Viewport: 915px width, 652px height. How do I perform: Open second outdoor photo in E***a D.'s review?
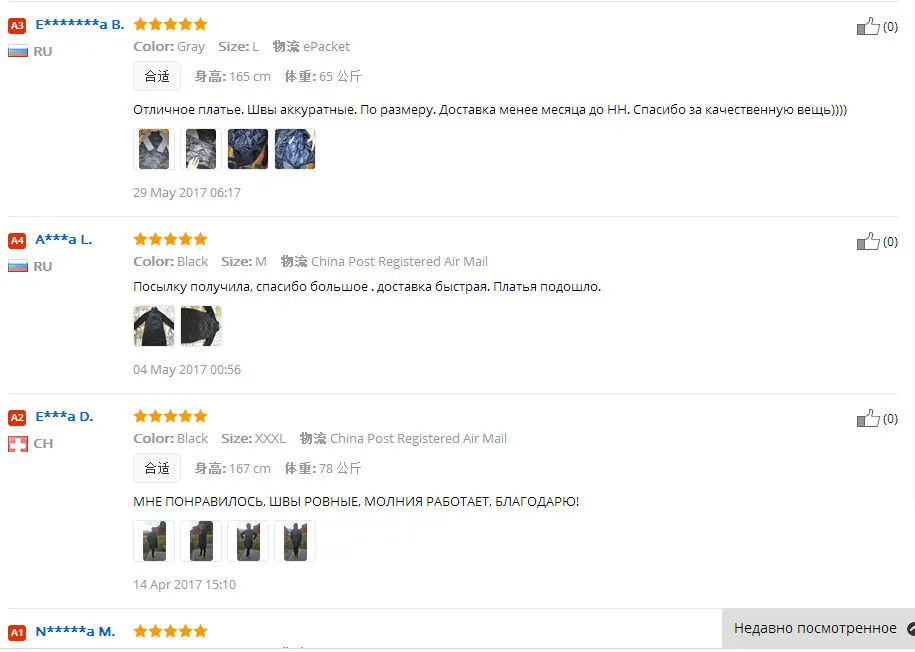pyautogui.click(x=201, y=541)
